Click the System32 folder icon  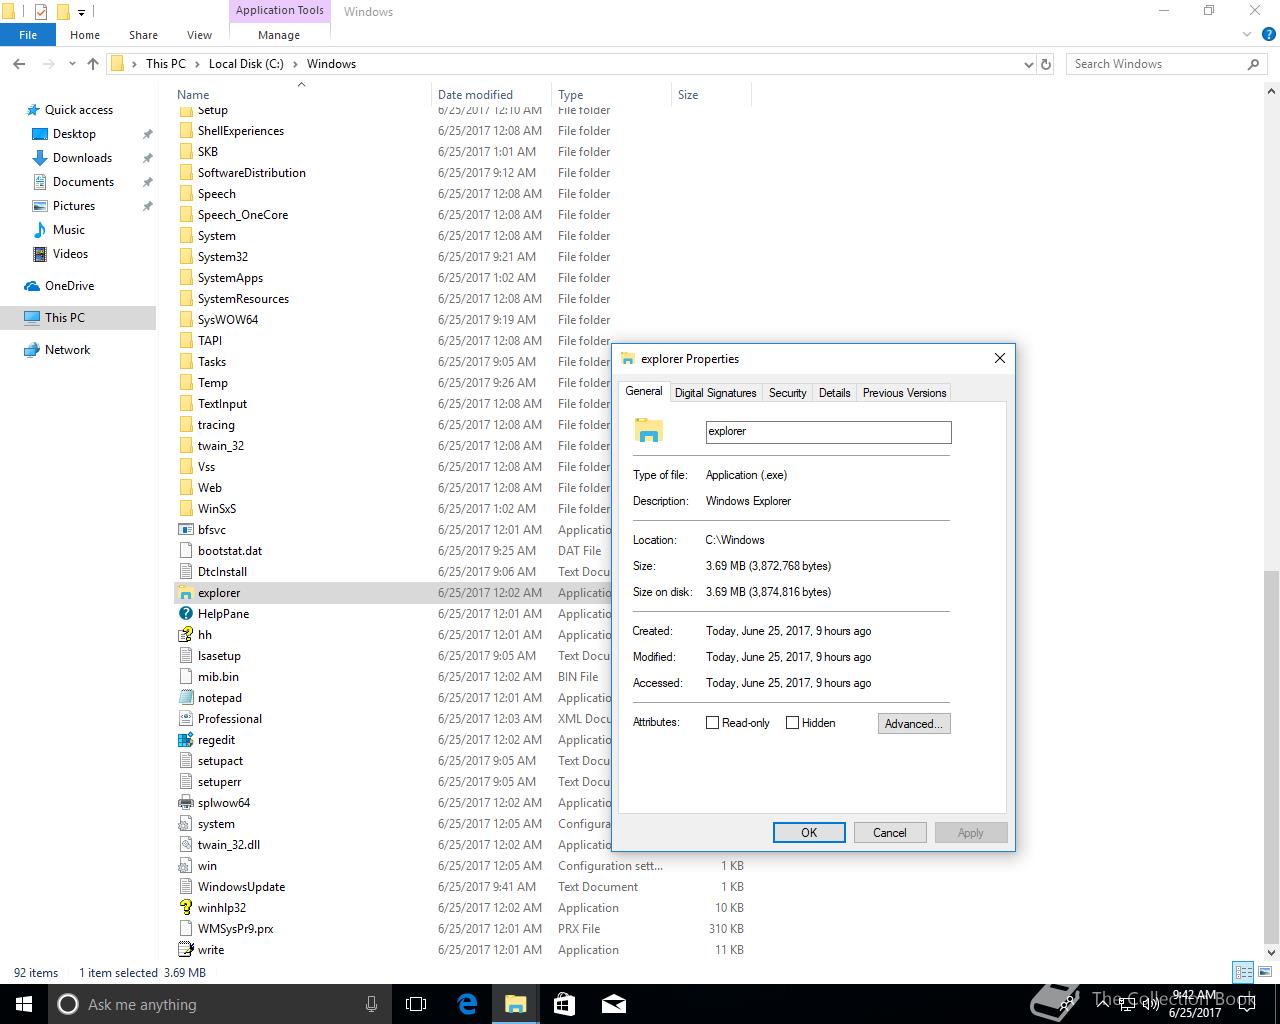tap(185, 257)
